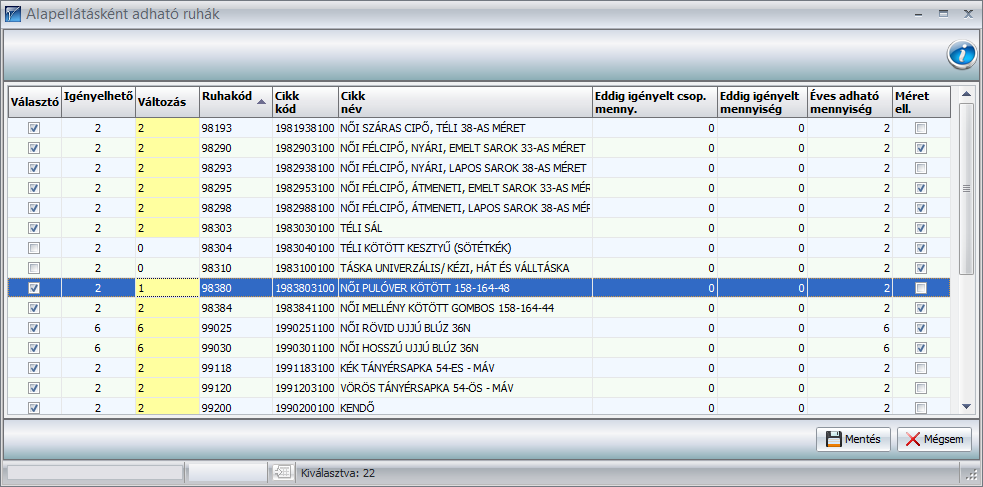Maximize the window

943,14
